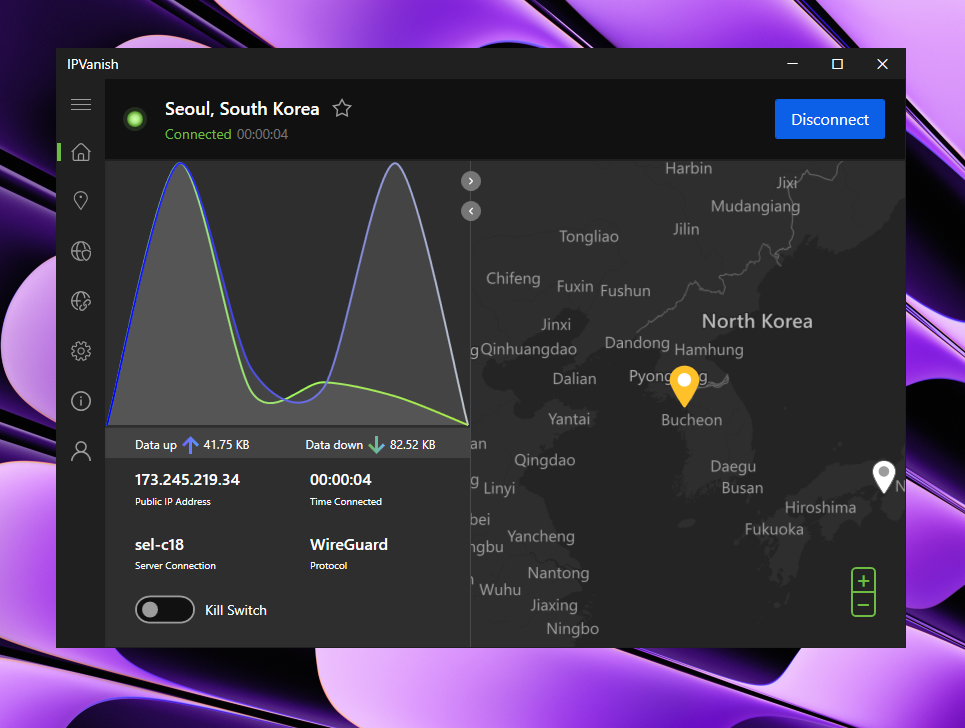Click the WireGuard protocol text

pyautogui.click(x=349, y=545)
